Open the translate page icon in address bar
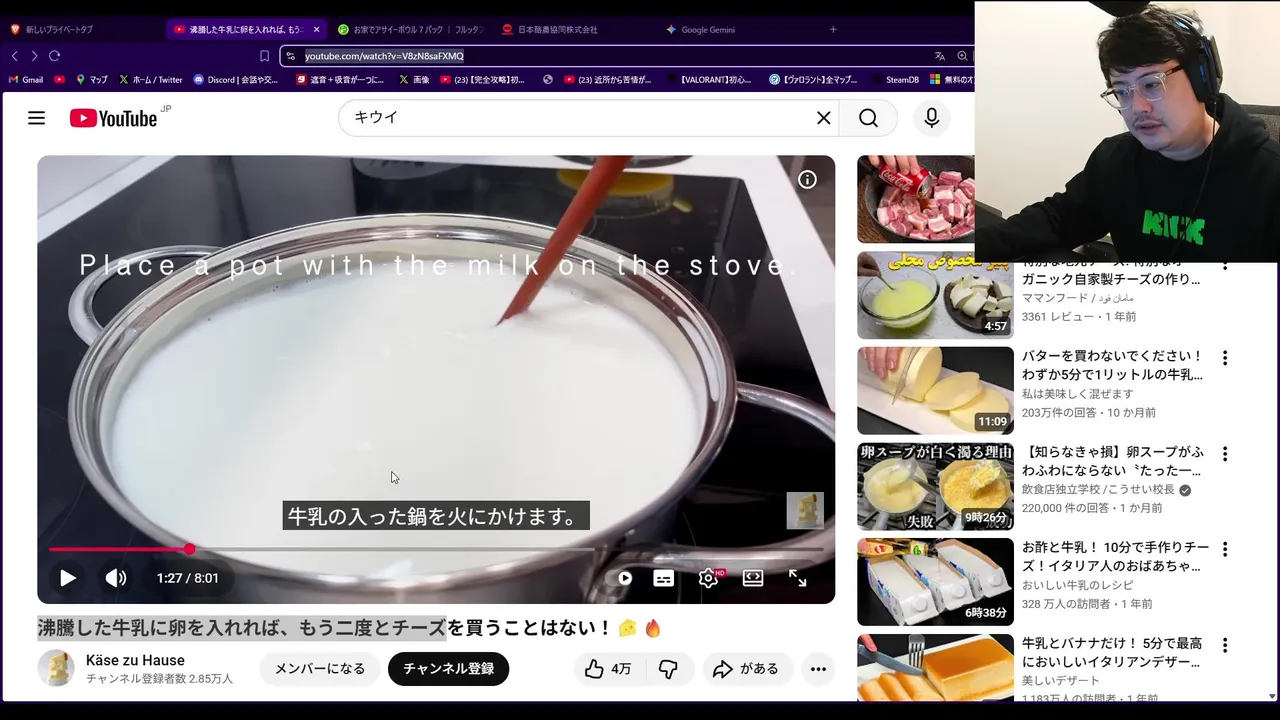This screenshot has width=1280, height=720. pos(940,56)
